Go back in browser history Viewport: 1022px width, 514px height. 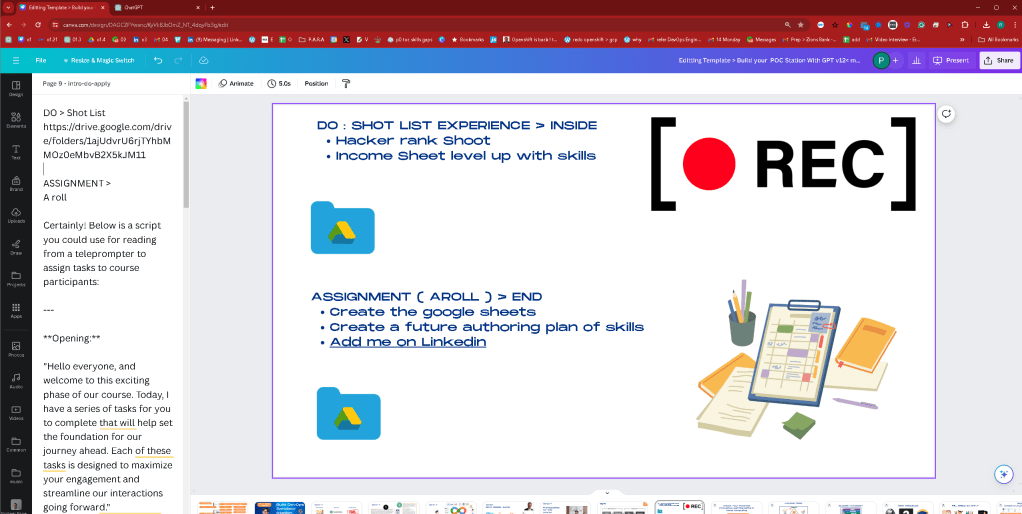coord(8,24)
